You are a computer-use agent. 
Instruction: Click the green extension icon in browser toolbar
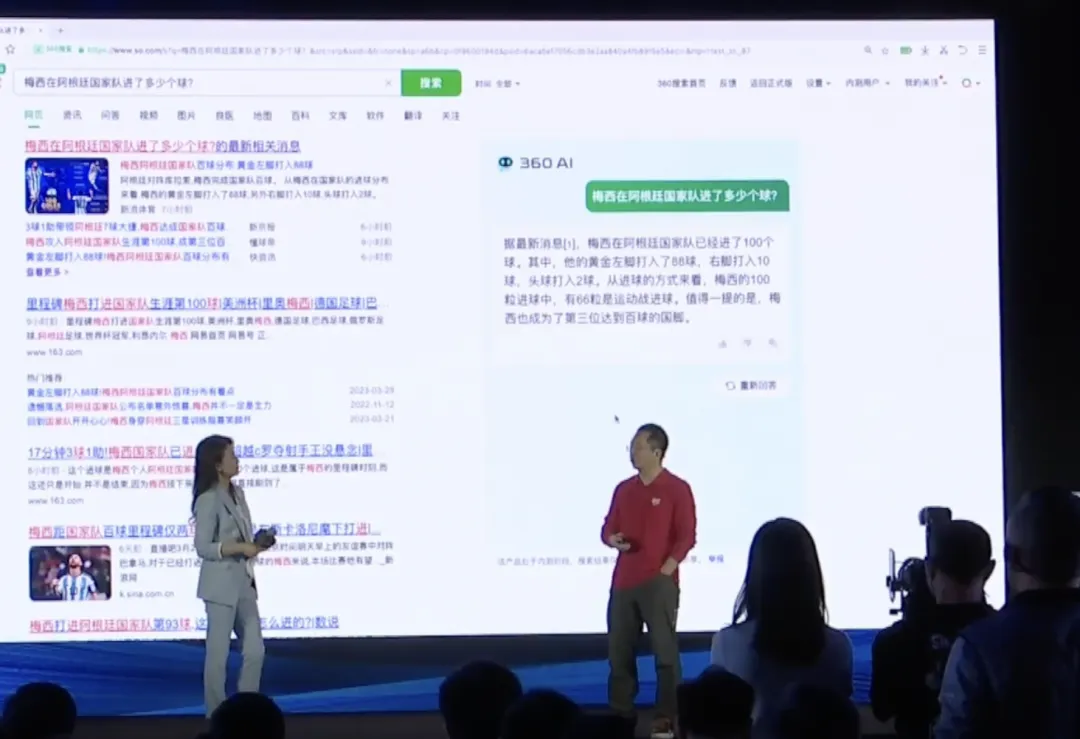coord(906,50)
